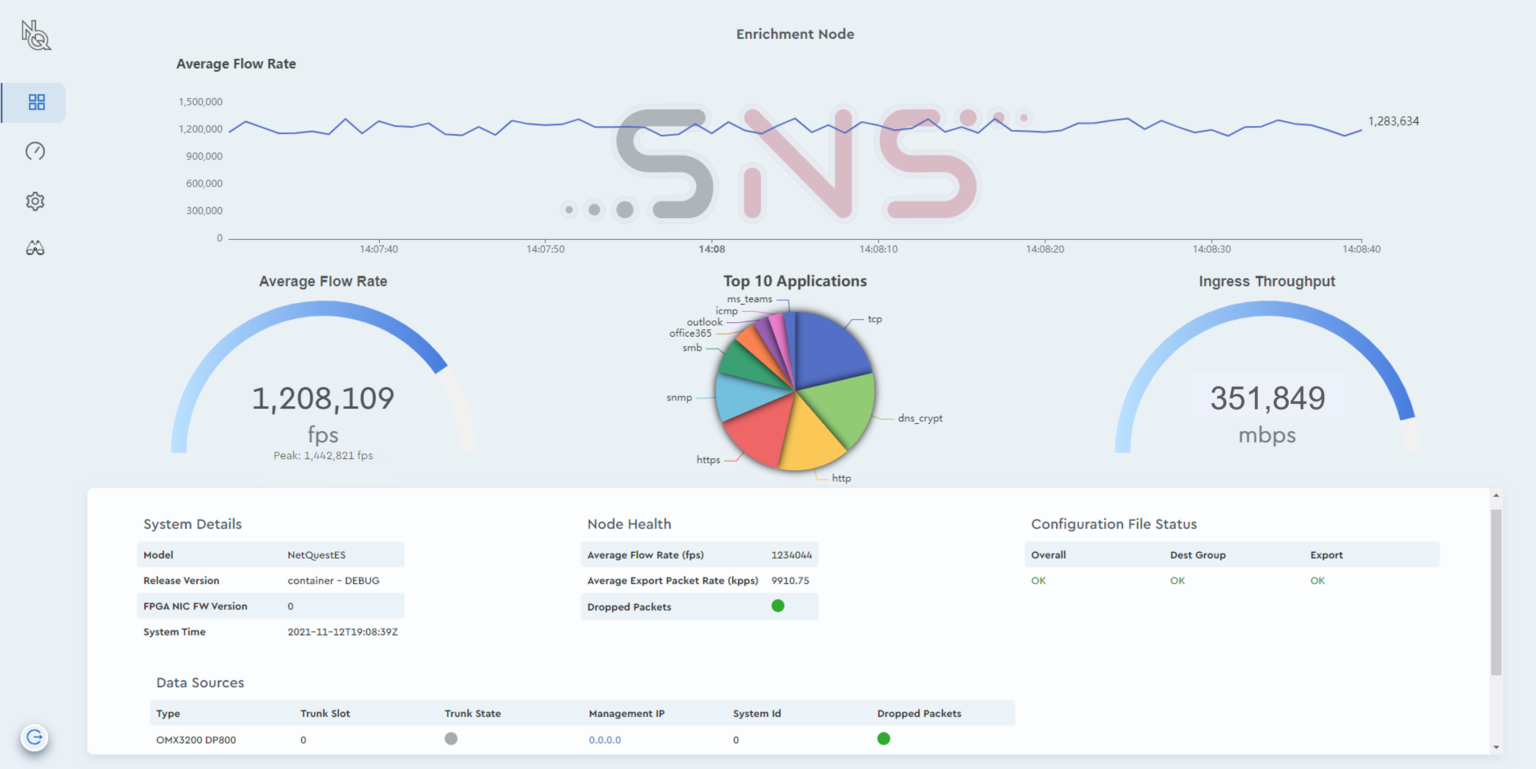Screen dimensions: 1536x769
Task: Click Node Health Dropped Packets green indicator
Action: tap(778, 606)
